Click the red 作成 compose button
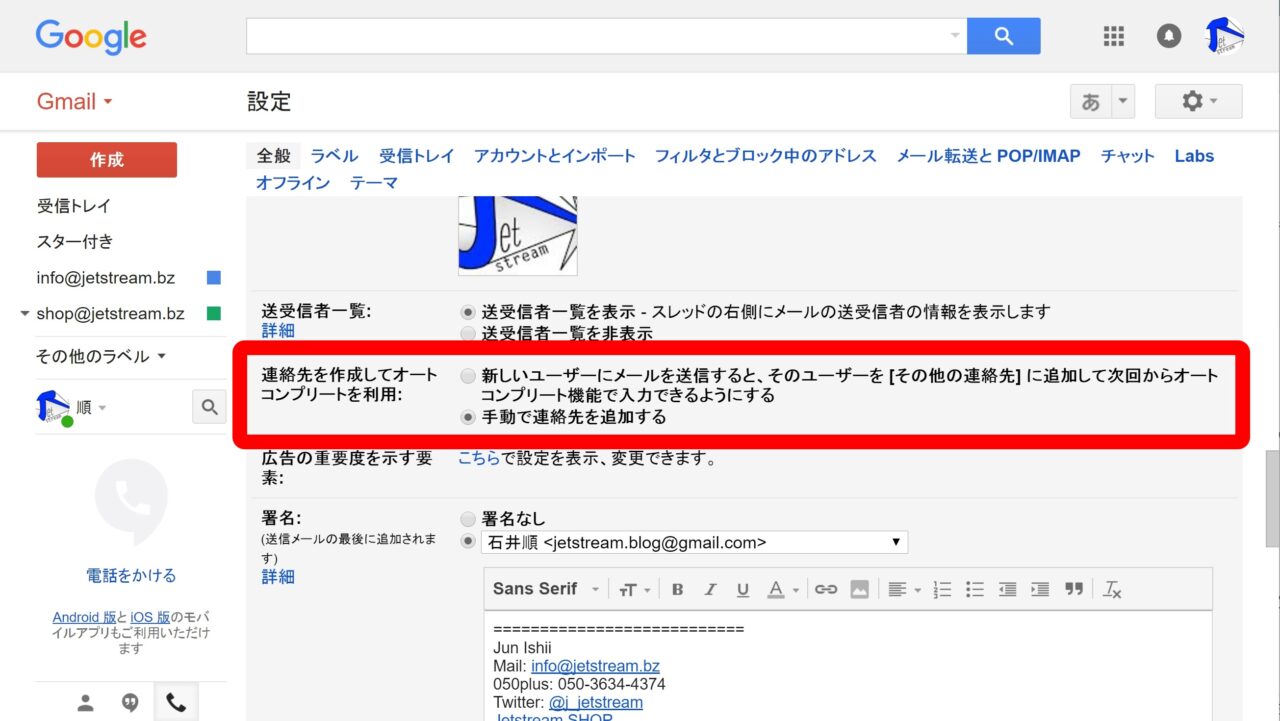The image size is (1280, 721). (x=107, y=160)
